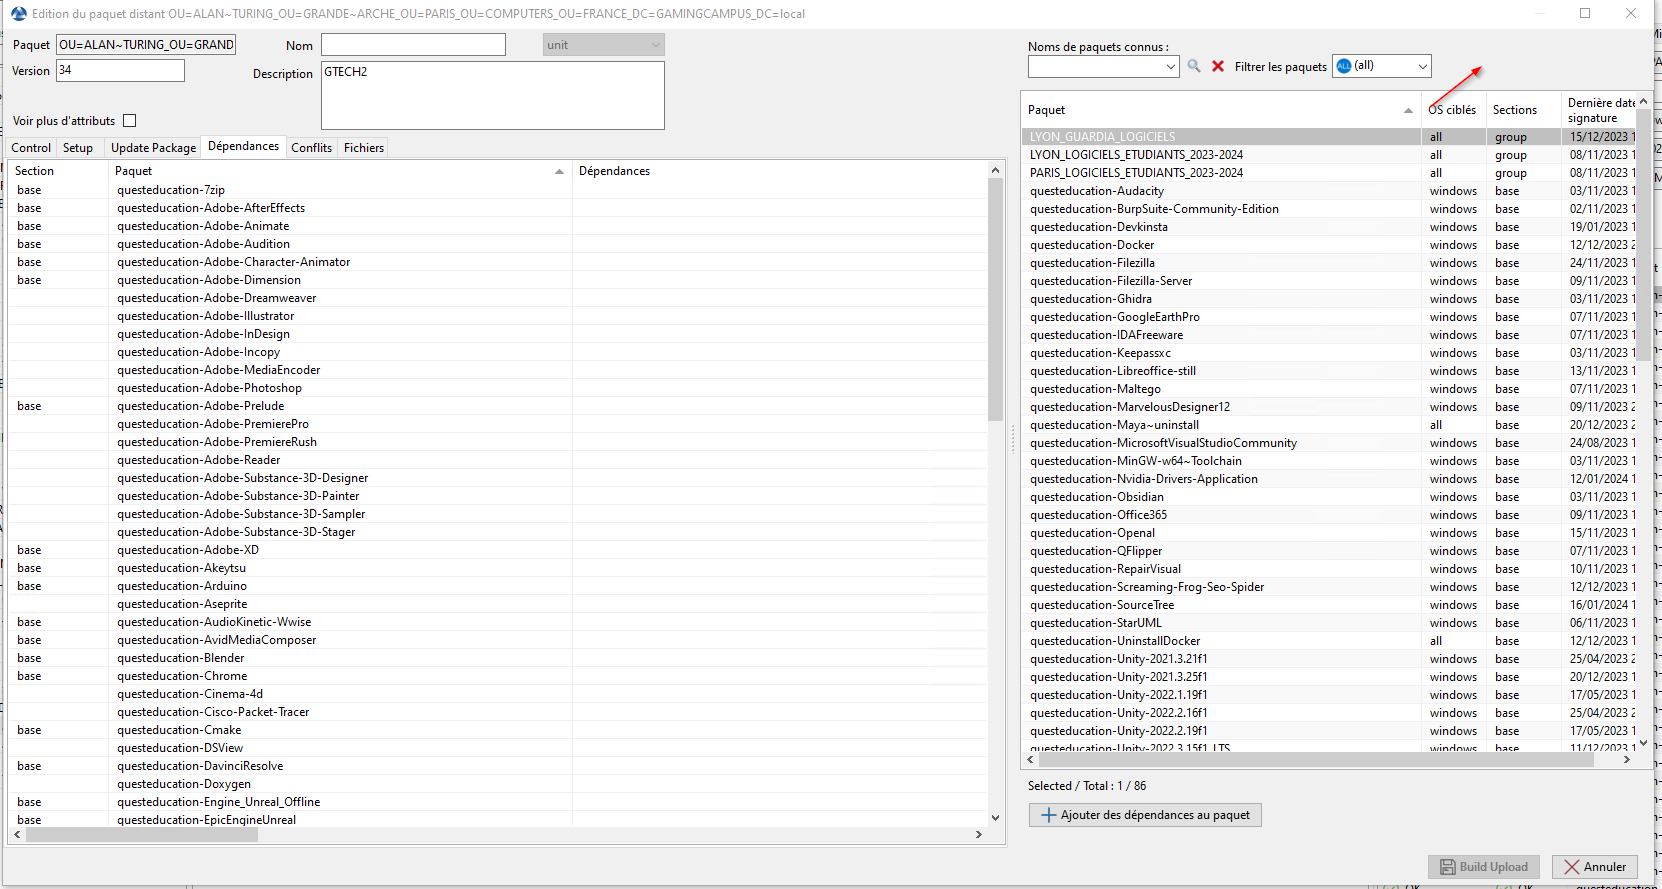1662x889 pixels.
Task: Select questeducation-Docker in known packages
Action: (1329, 245)
